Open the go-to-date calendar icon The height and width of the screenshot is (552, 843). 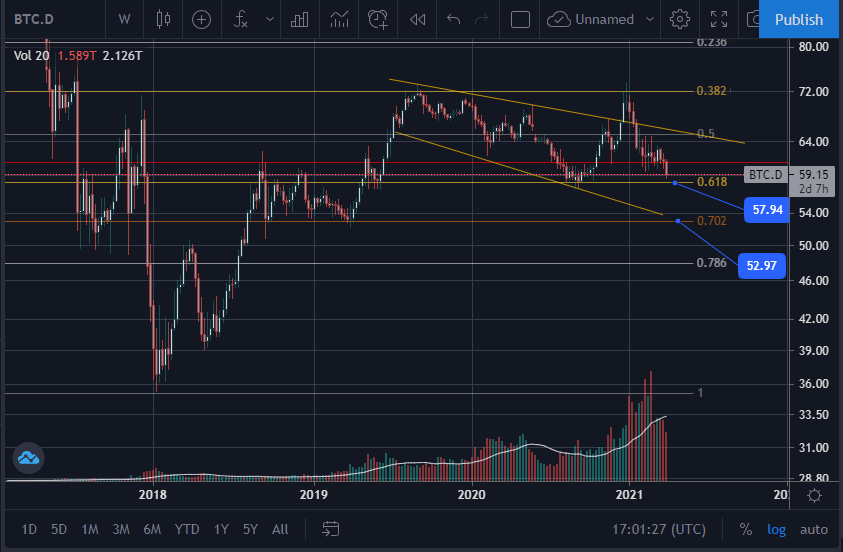(330, 529)
